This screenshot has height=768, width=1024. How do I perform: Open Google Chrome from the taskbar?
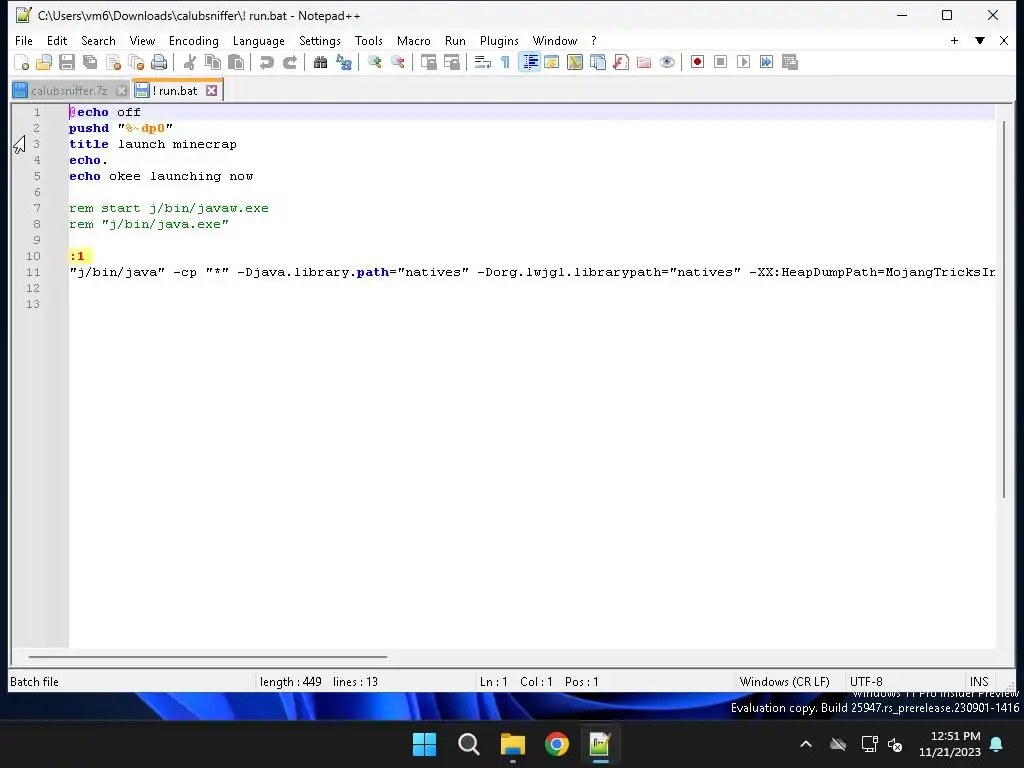coord(556,744)
